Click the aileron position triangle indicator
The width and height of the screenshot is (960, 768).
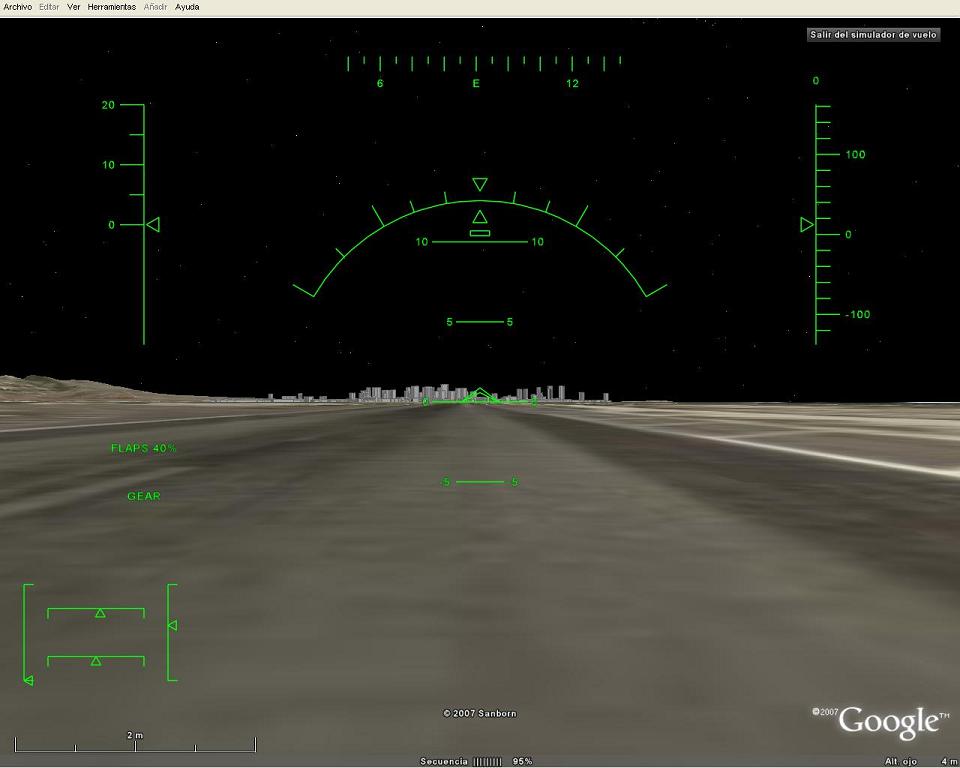pyautogui.click(x=100, y=613)
